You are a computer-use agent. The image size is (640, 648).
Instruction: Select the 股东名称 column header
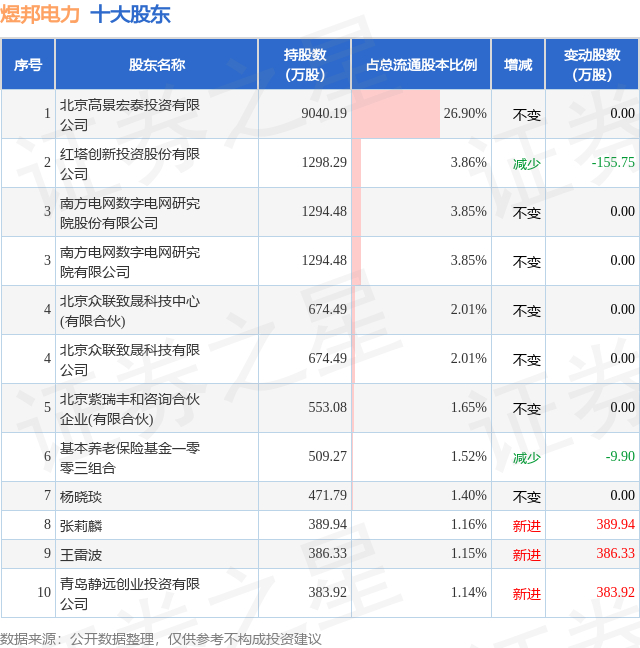157,65
